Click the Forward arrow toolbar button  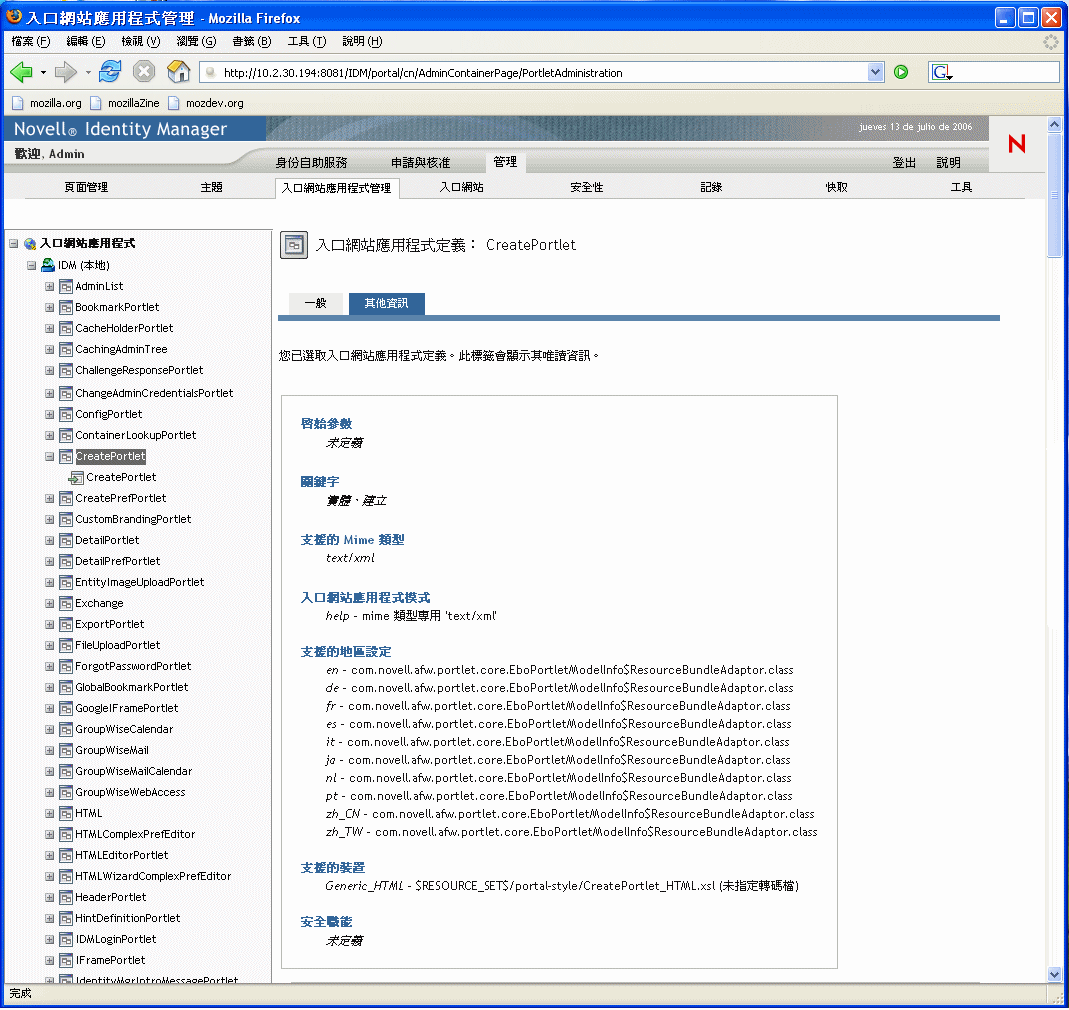pyautogui.click(x=65, y=72)
